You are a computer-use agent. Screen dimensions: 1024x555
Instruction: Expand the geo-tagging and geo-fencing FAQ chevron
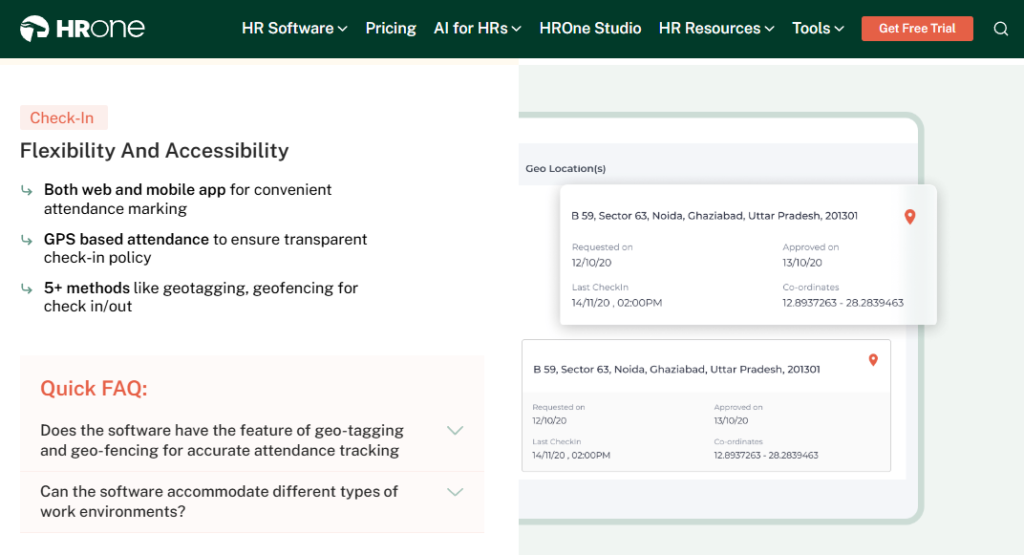(455, 430)
